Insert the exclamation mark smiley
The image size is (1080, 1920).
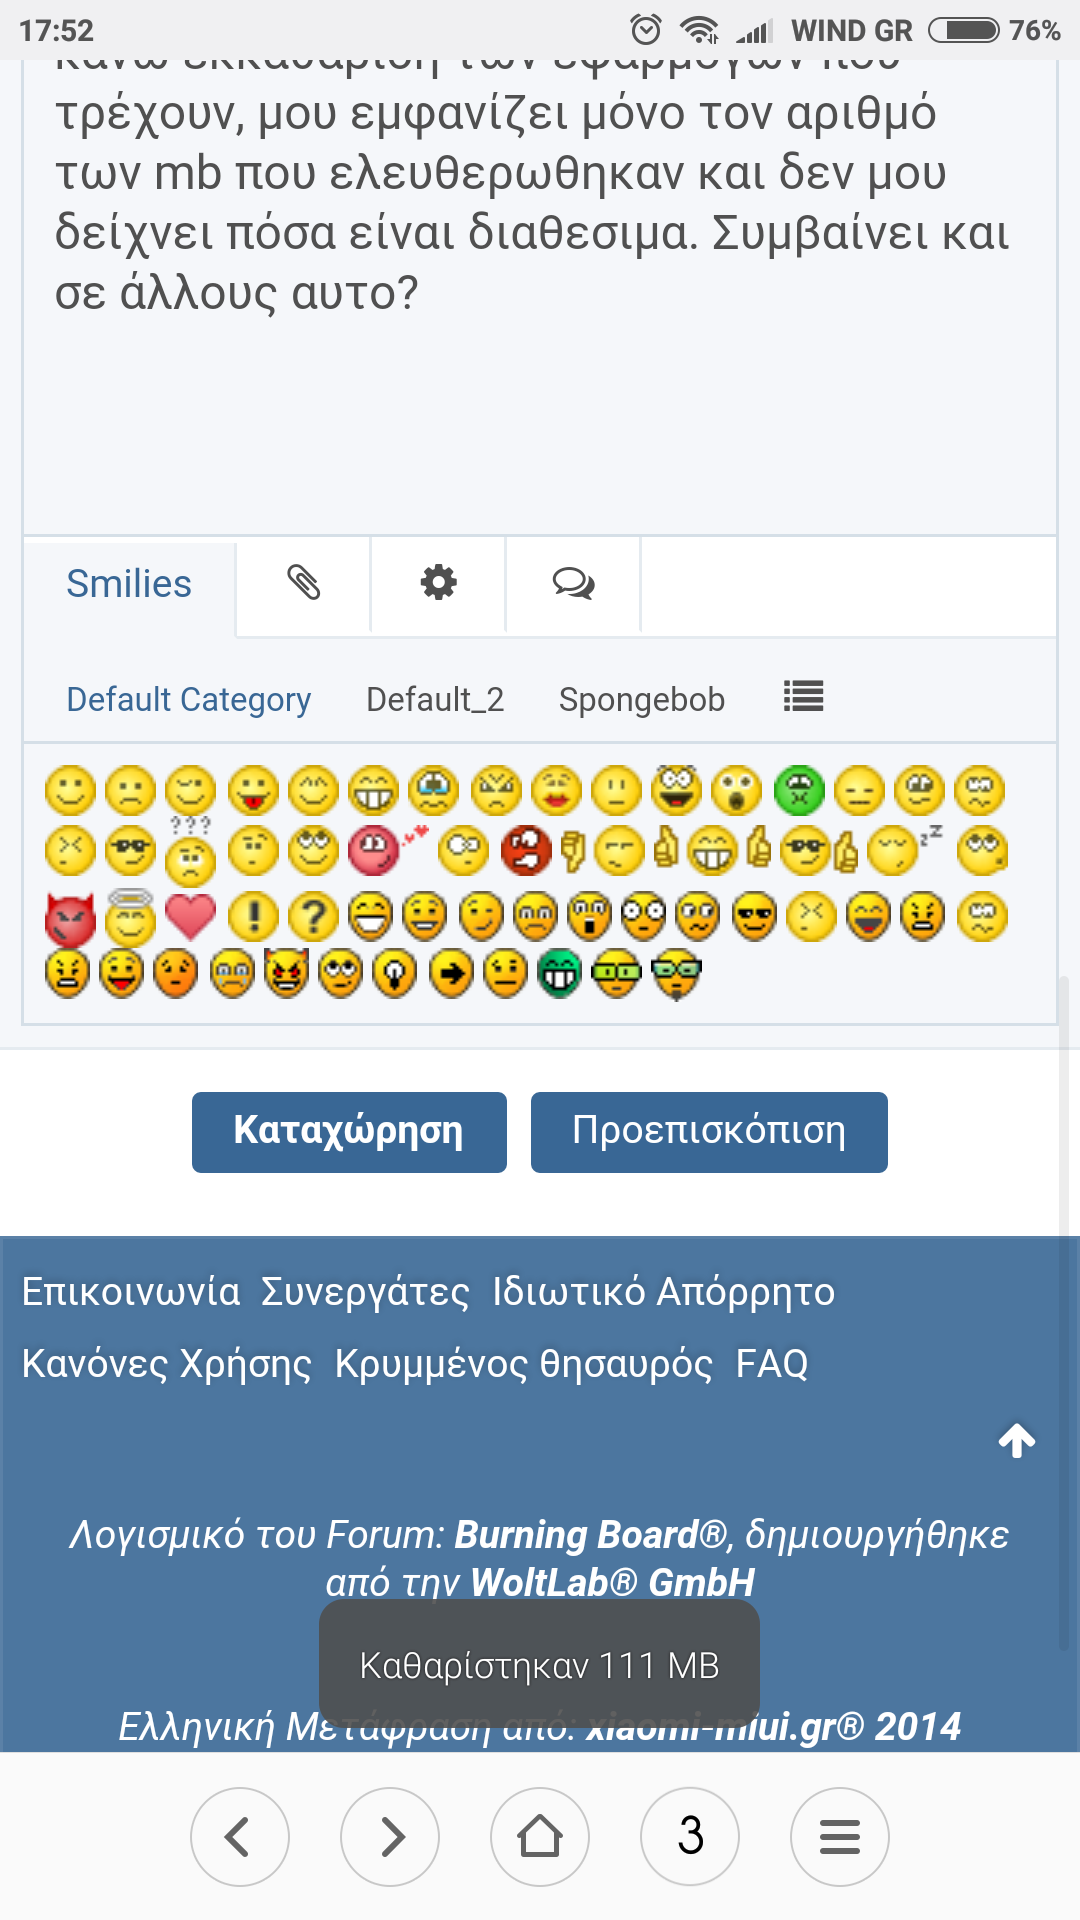tap(253, 916)
